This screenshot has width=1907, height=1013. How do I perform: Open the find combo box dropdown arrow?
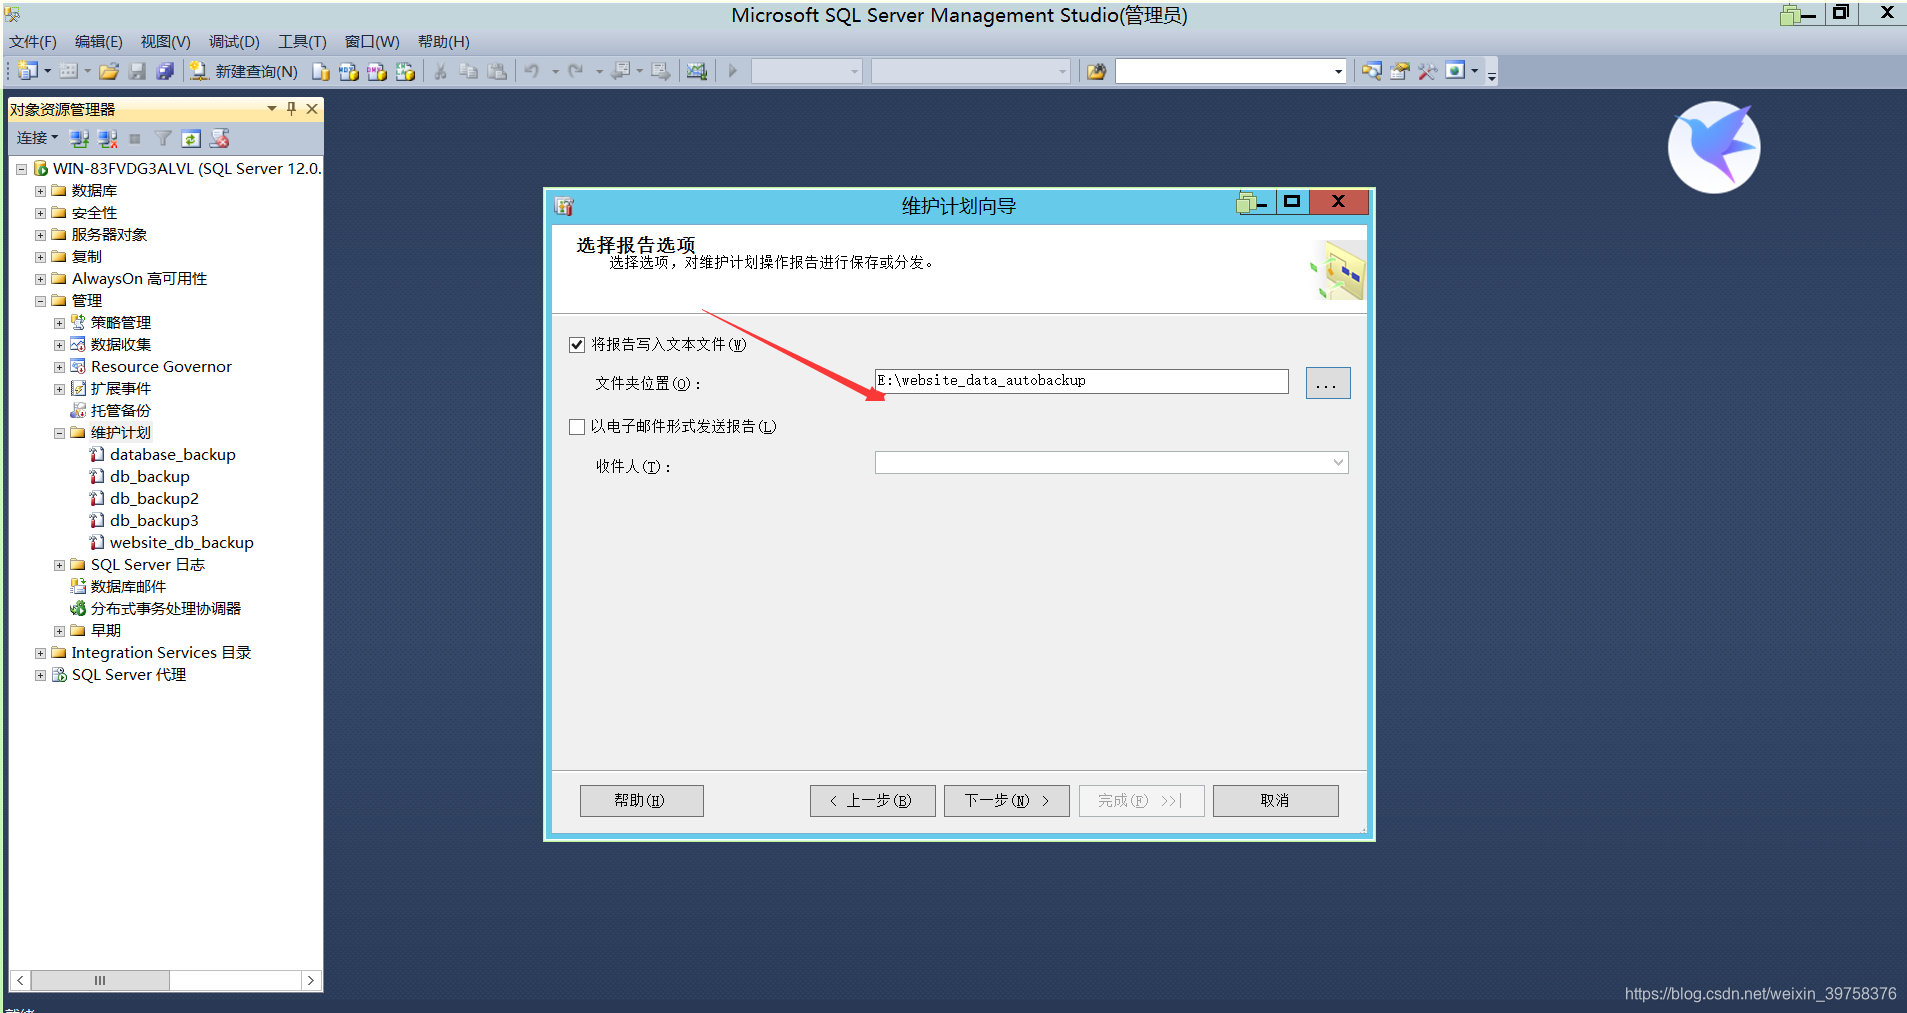[x=1338, y=71]
